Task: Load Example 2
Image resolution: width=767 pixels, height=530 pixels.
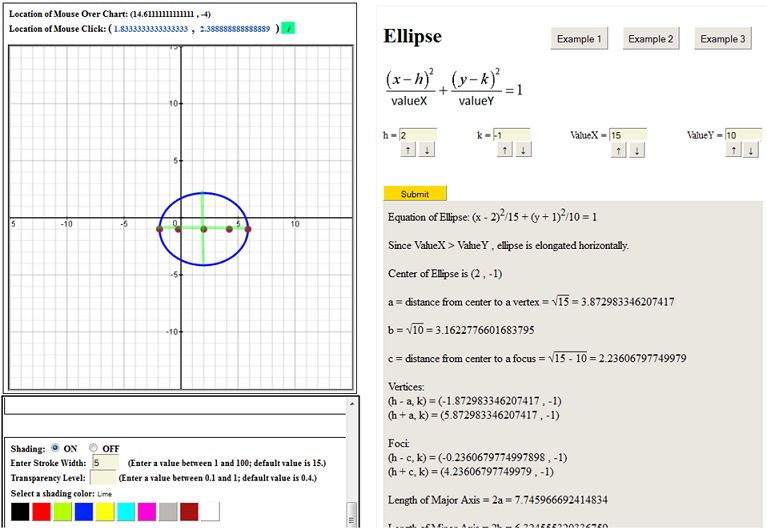Action: click(651, 39)
